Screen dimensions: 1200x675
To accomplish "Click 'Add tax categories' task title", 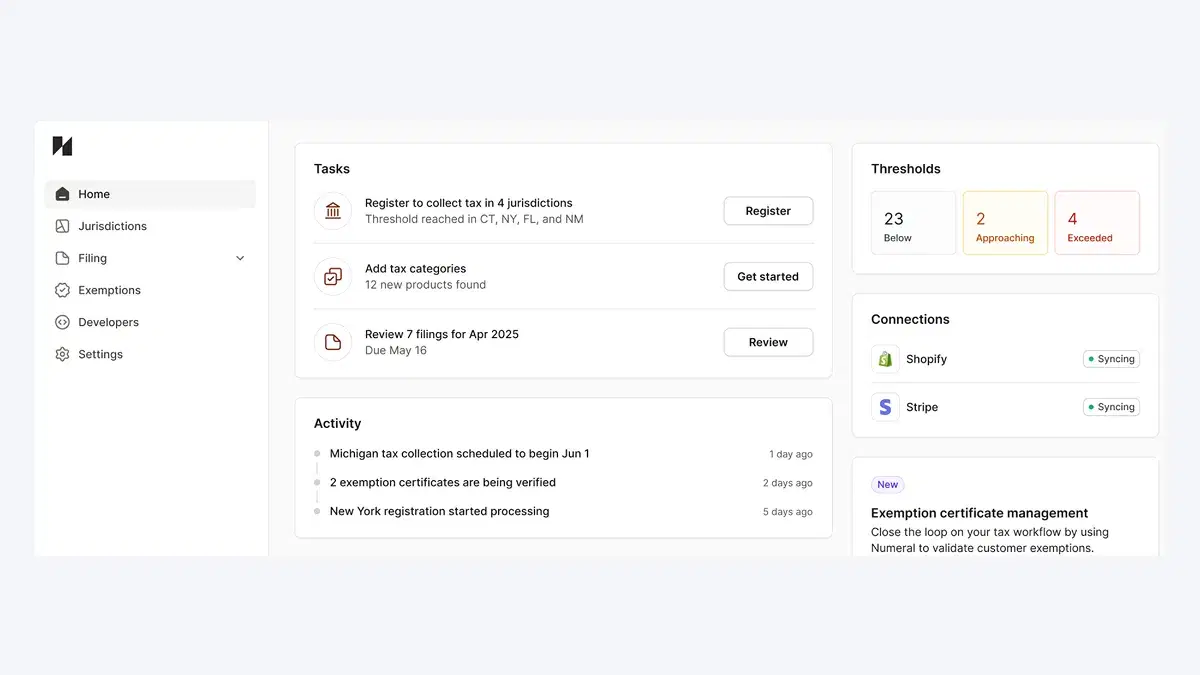I will pyautogui.click(x=415, y=268).
